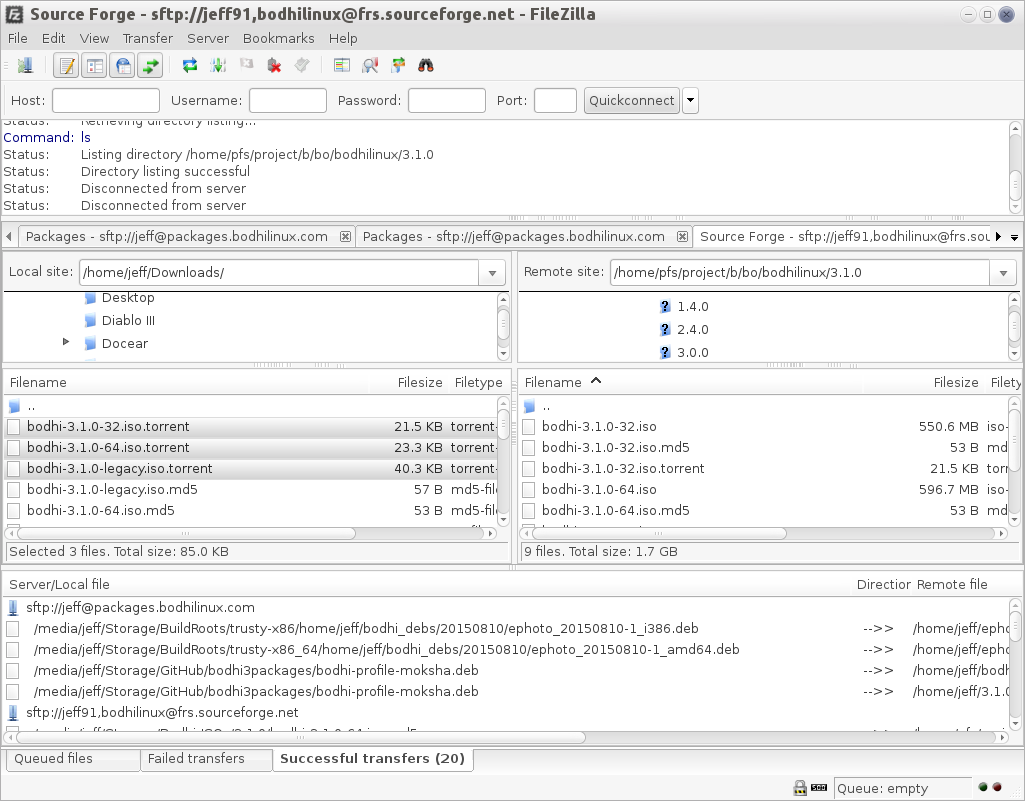Close the first Packages tab
Image resolution: width=1025 pixels, height=801 pixels.
pyautogui.click(x=345, y=237)
